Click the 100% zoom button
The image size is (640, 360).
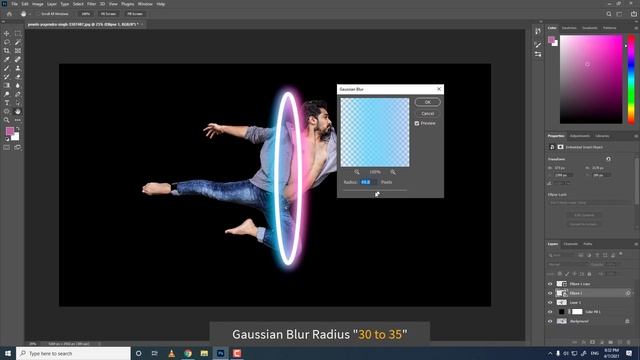click(85, 14)
